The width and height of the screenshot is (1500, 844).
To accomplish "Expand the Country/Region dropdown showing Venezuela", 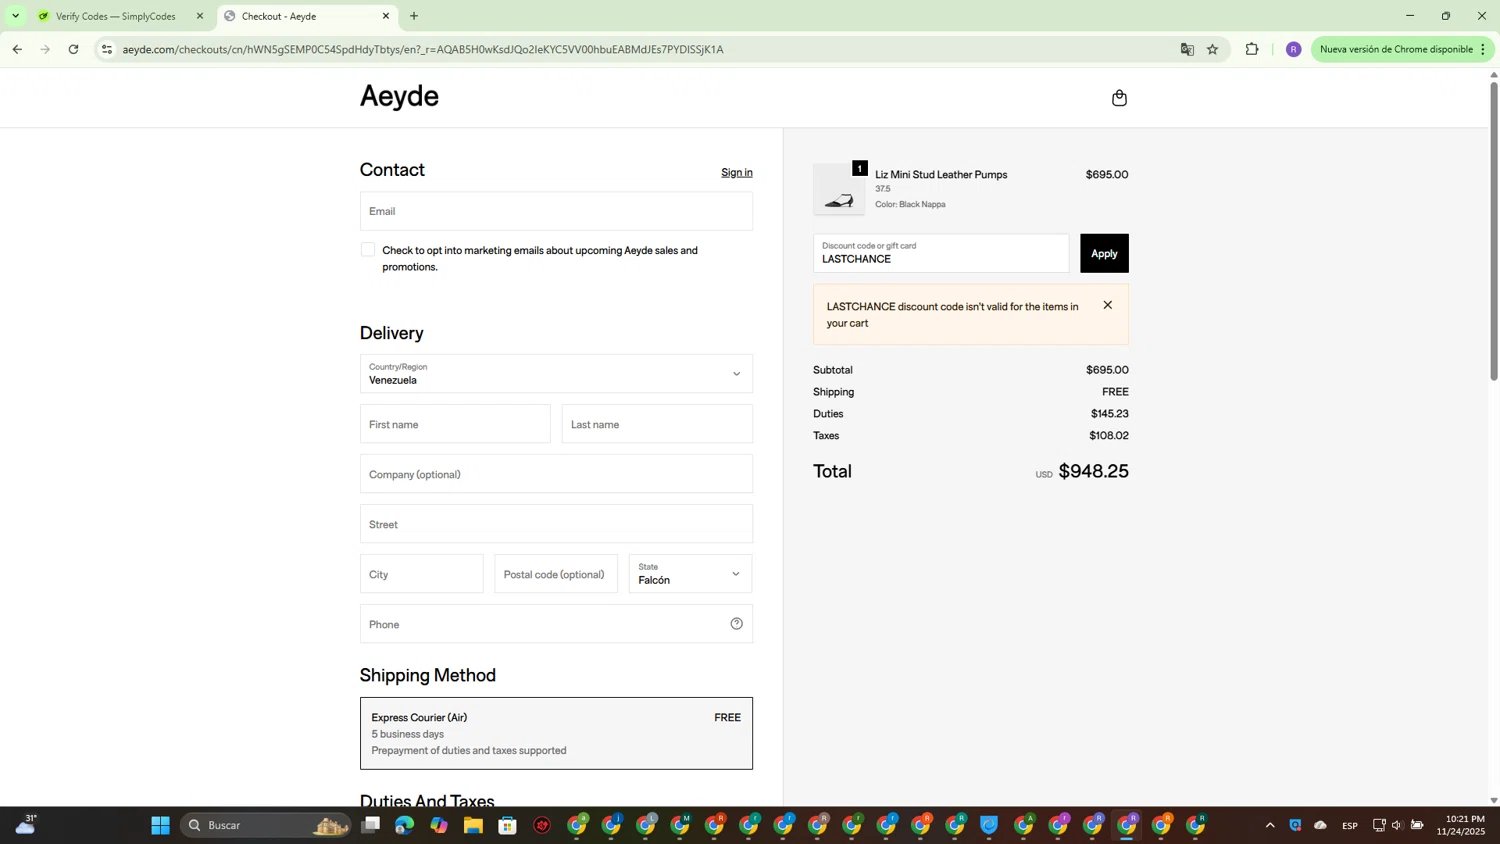I will coord(556,374).
